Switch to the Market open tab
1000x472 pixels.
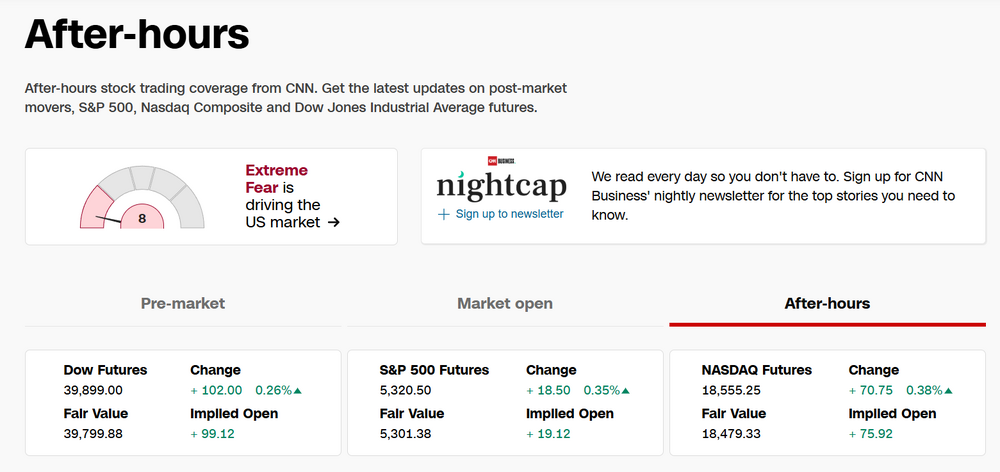(505, 303)
